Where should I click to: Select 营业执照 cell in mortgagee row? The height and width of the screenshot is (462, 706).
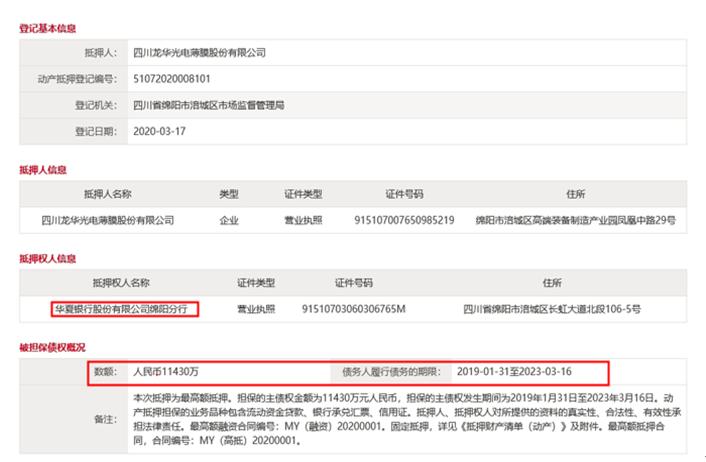256,309
